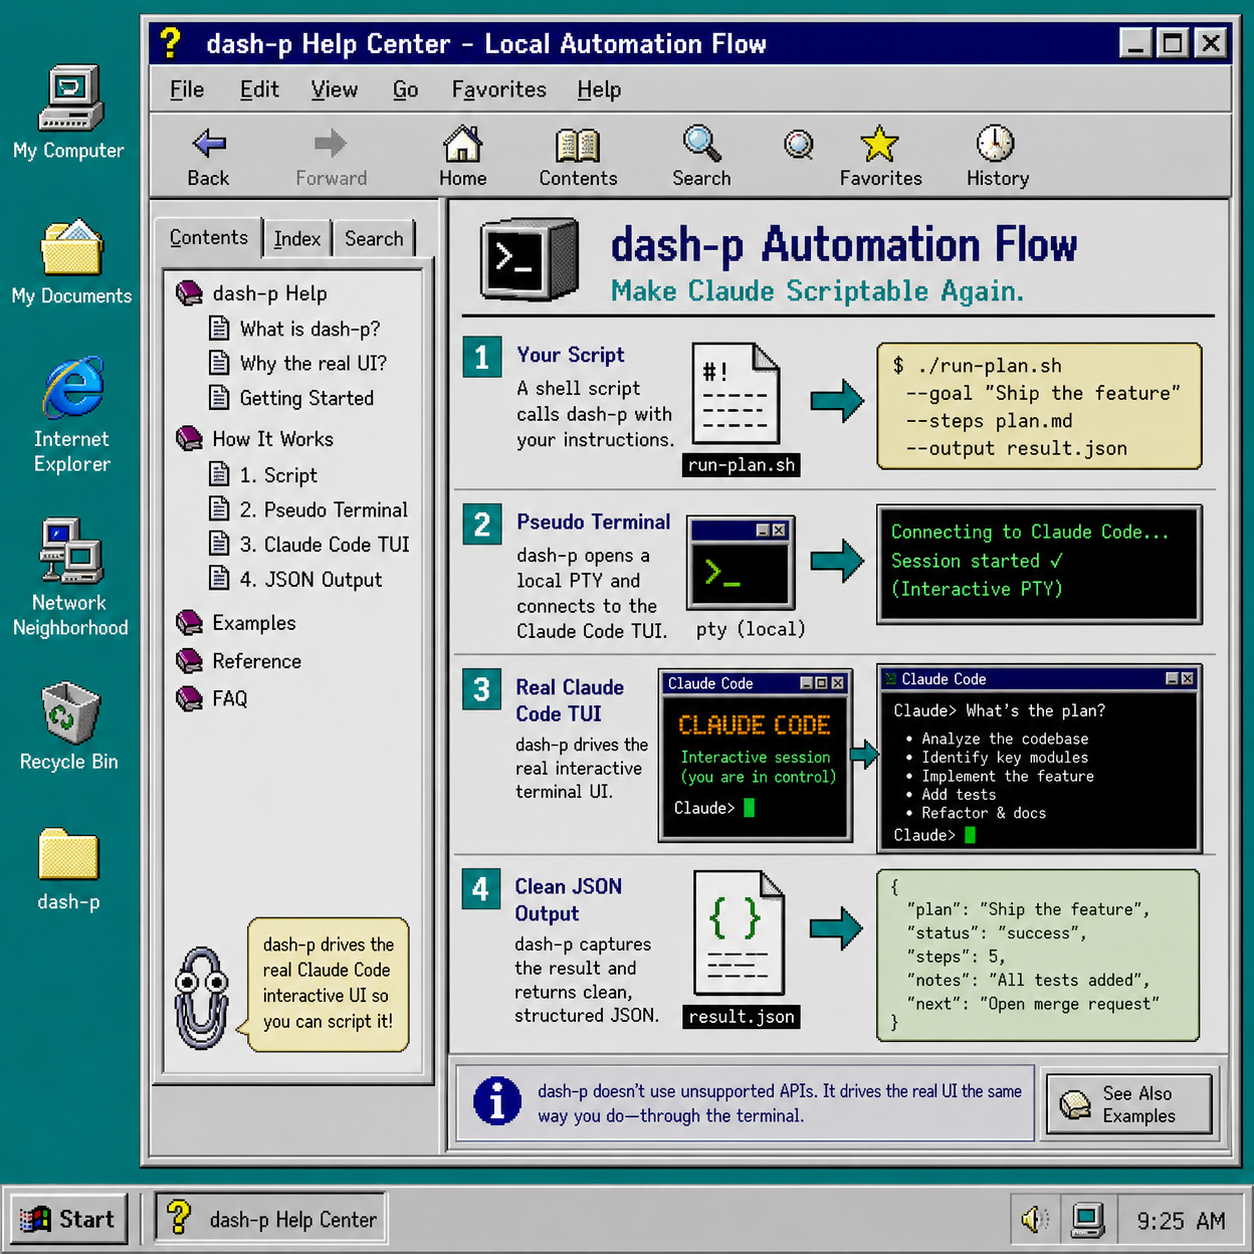Open the Start menu button
Viewport: 1254px width, 1254px height.
point(69,1219)
